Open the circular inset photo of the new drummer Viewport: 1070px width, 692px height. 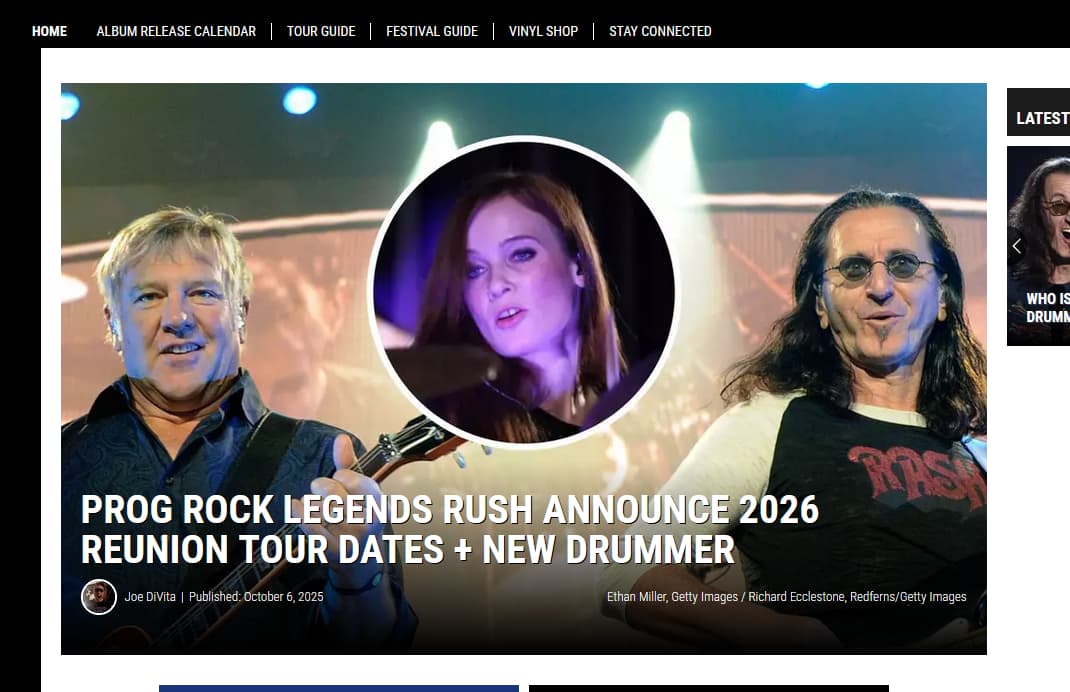pyautogui.click(x=523, y=292)
